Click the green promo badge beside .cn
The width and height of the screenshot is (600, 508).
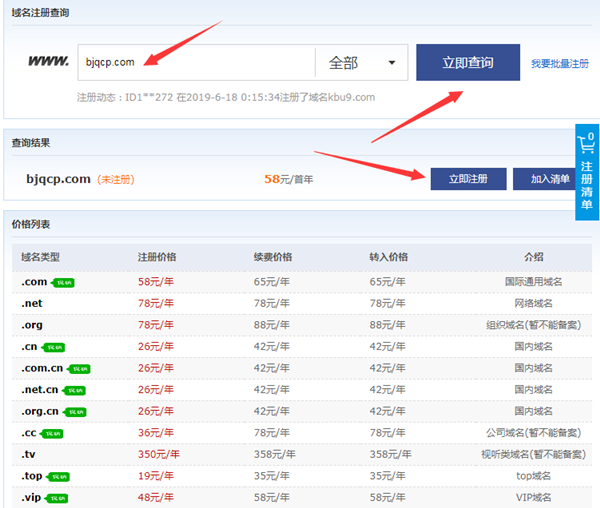point(53,348)
